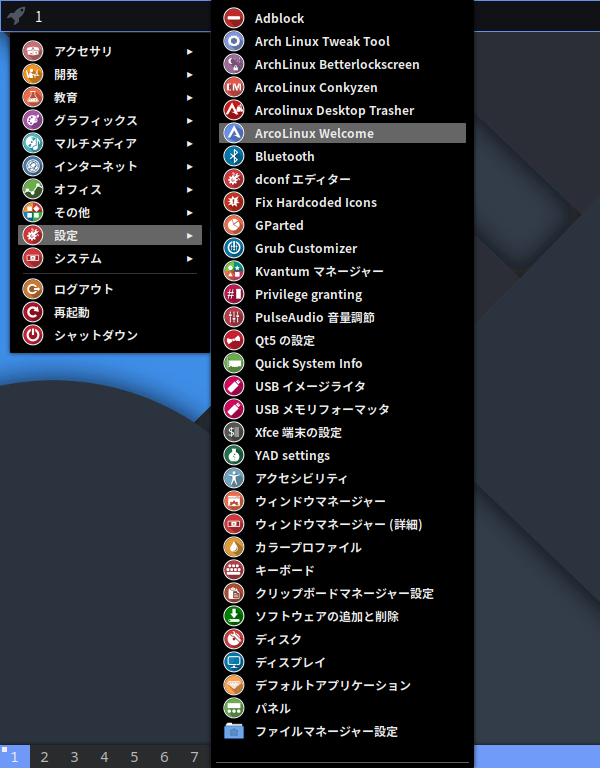Switch to workspace 5
Image resolution: width=600 pixels, height=768 pixels.
[x=134, y=757]
